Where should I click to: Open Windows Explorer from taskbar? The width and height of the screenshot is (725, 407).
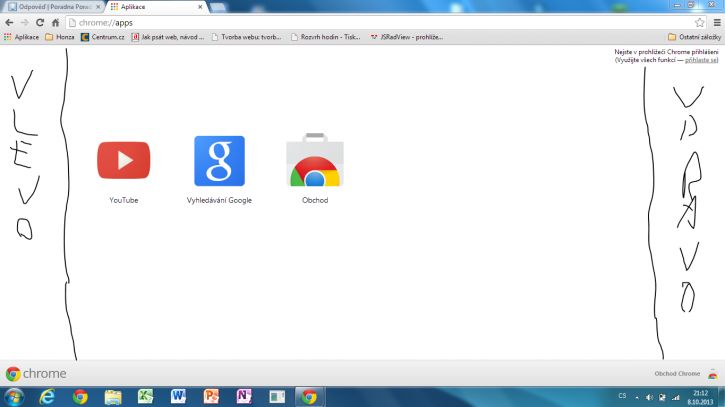(x=113, y=397)
